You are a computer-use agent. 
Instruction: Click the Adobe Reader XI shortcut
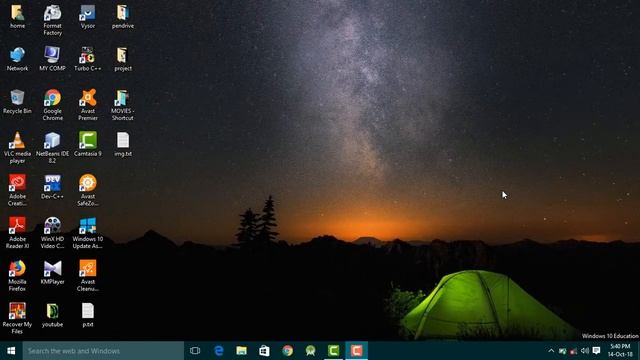17,233
